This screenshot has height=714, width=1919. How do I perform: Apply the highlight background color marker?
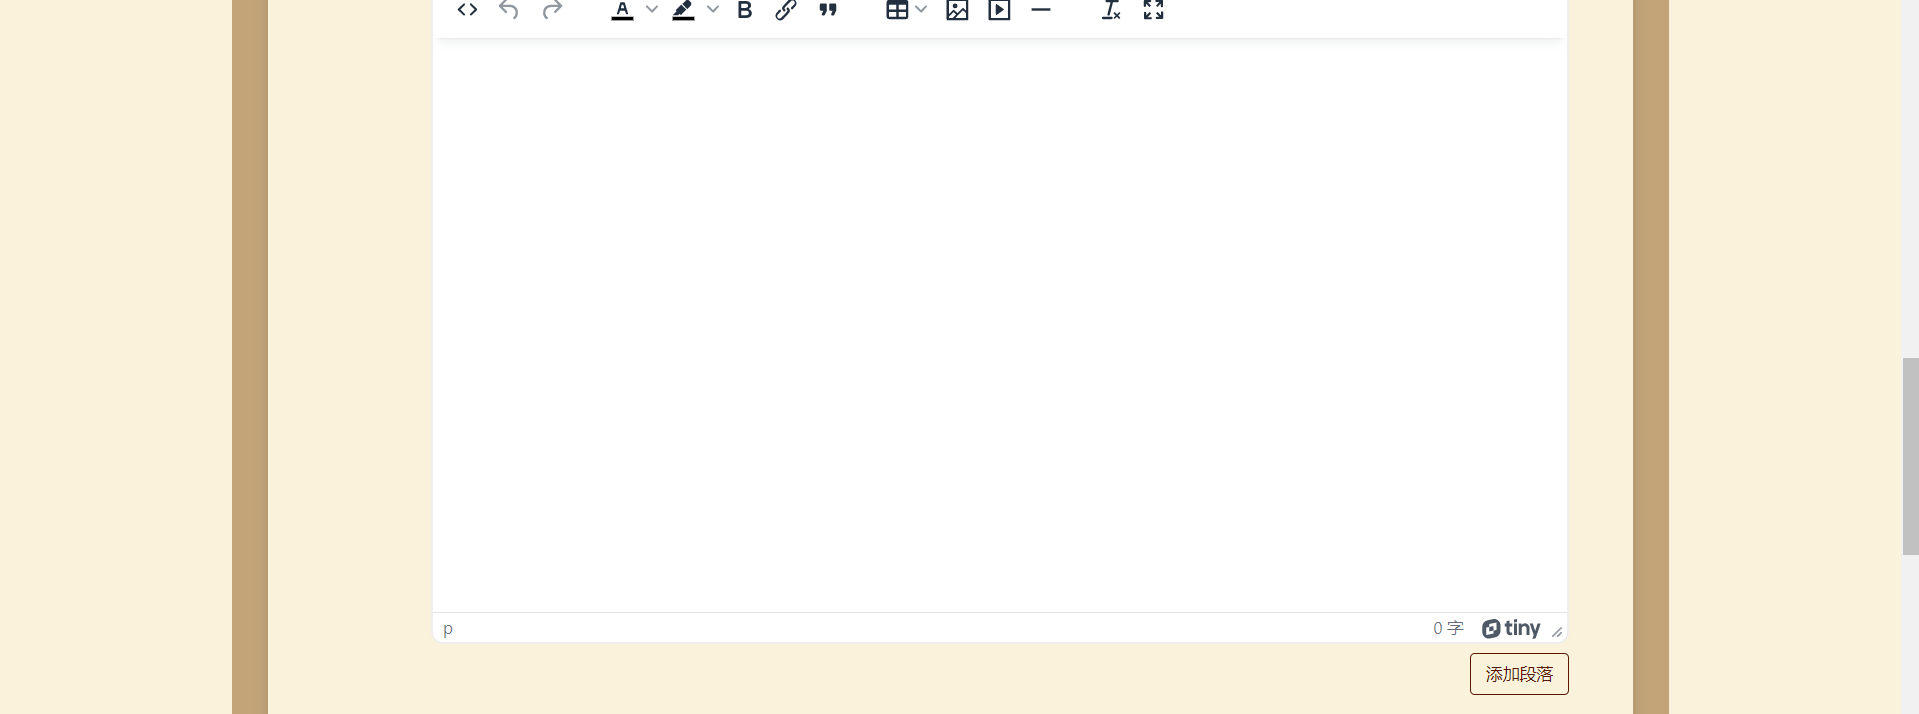tap(684, 10)
